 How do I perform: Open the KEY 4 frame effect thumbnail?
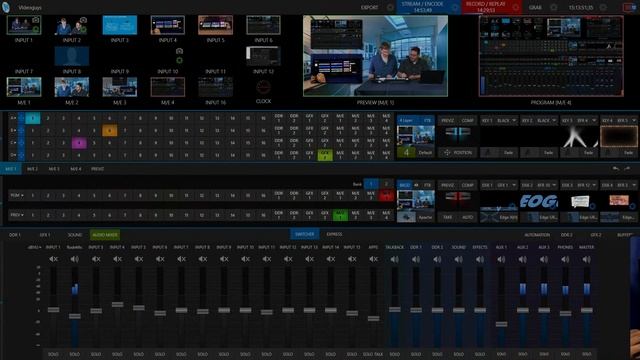(619, 137)
